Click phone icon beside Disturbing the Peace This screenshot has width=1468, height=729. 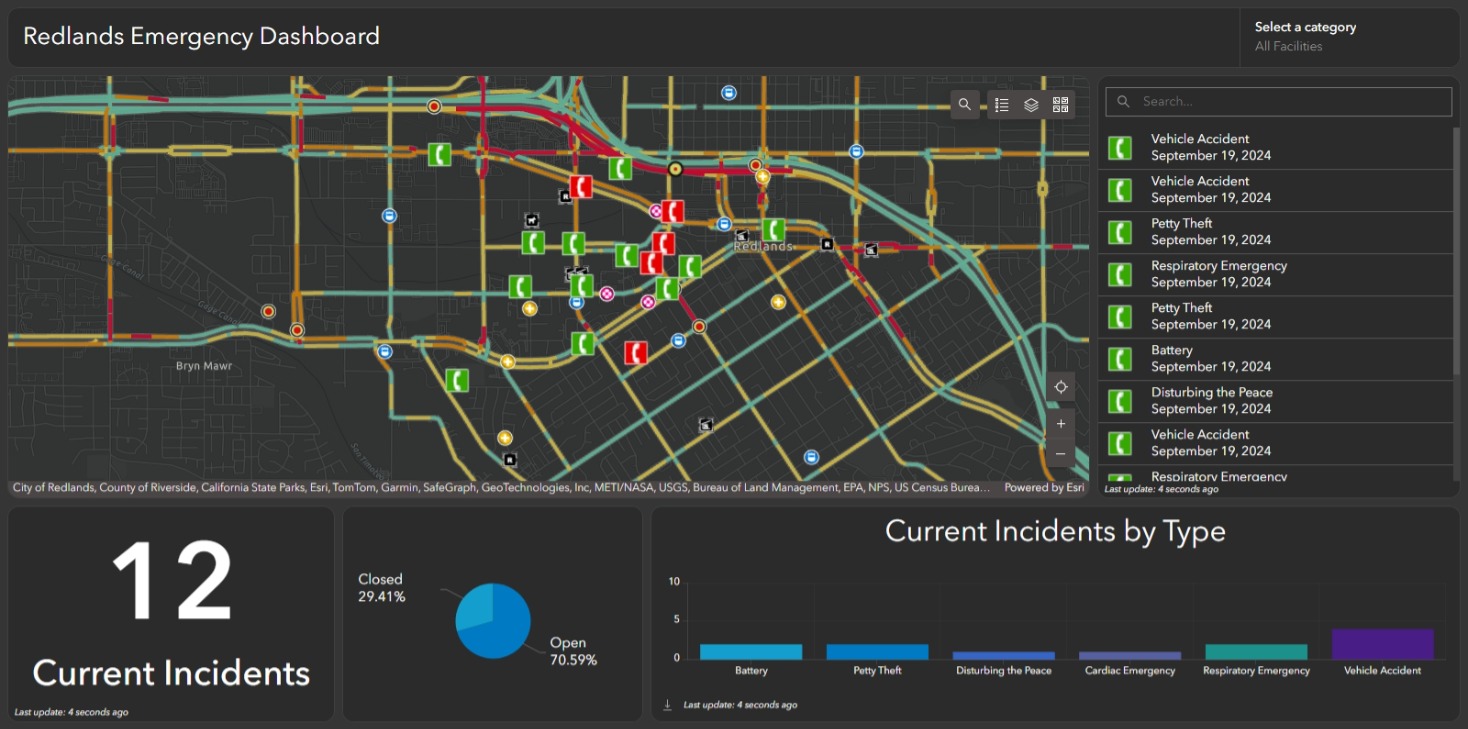tap(1120, 401)
